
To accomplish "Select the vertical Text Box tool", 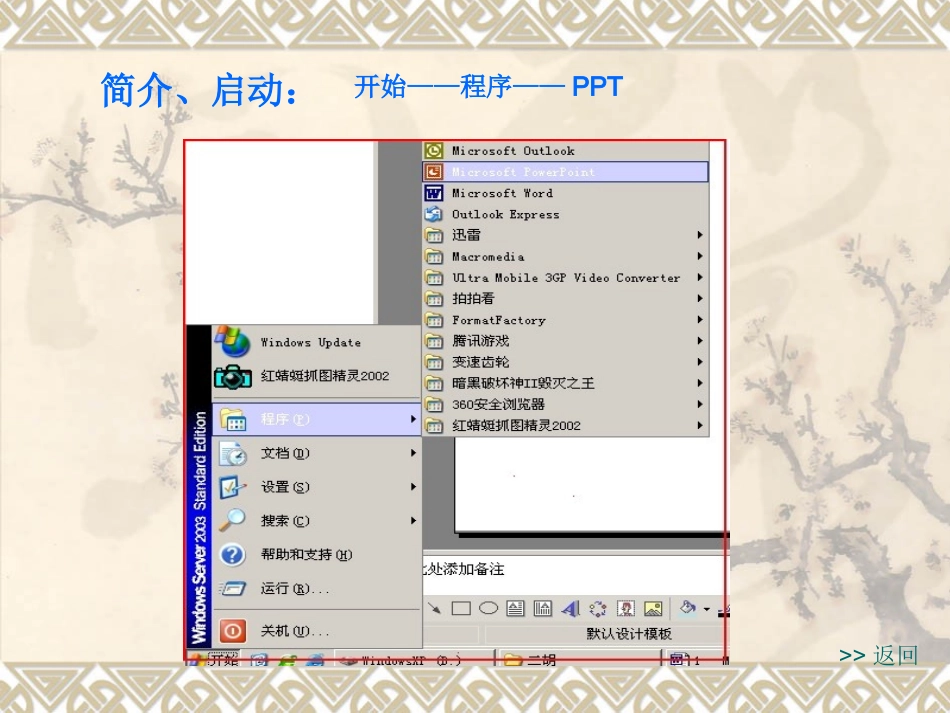I will [542, 608].
